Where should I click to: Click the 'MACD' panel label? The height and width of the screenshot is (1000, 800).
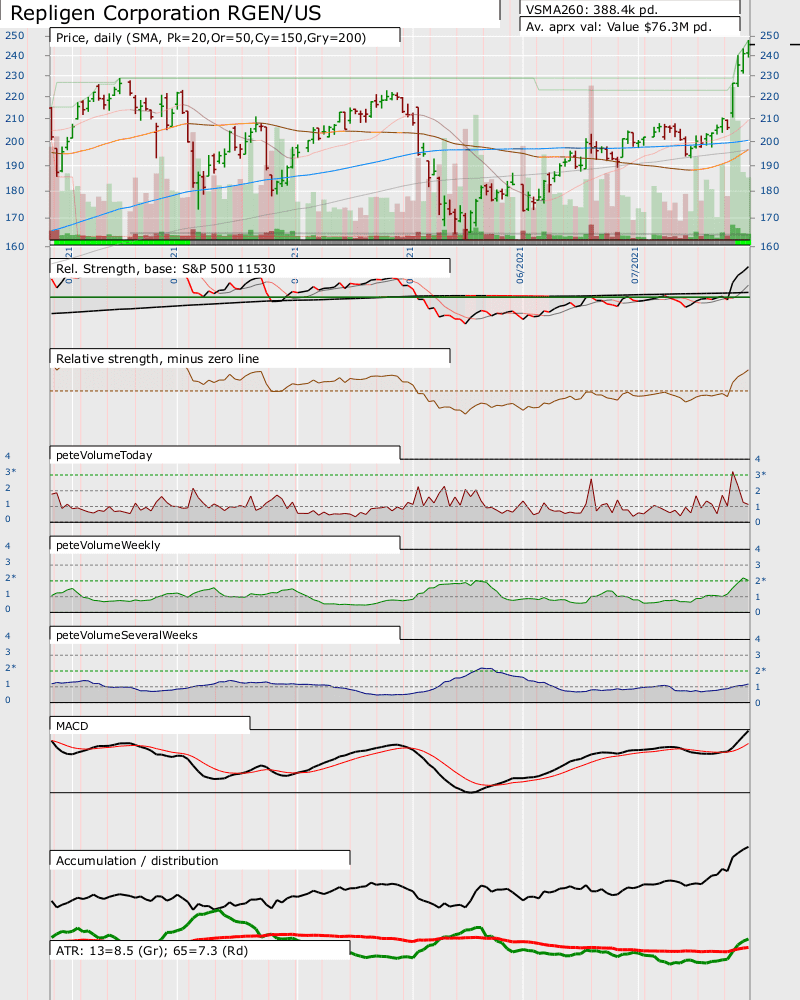[x=72, y=726]
